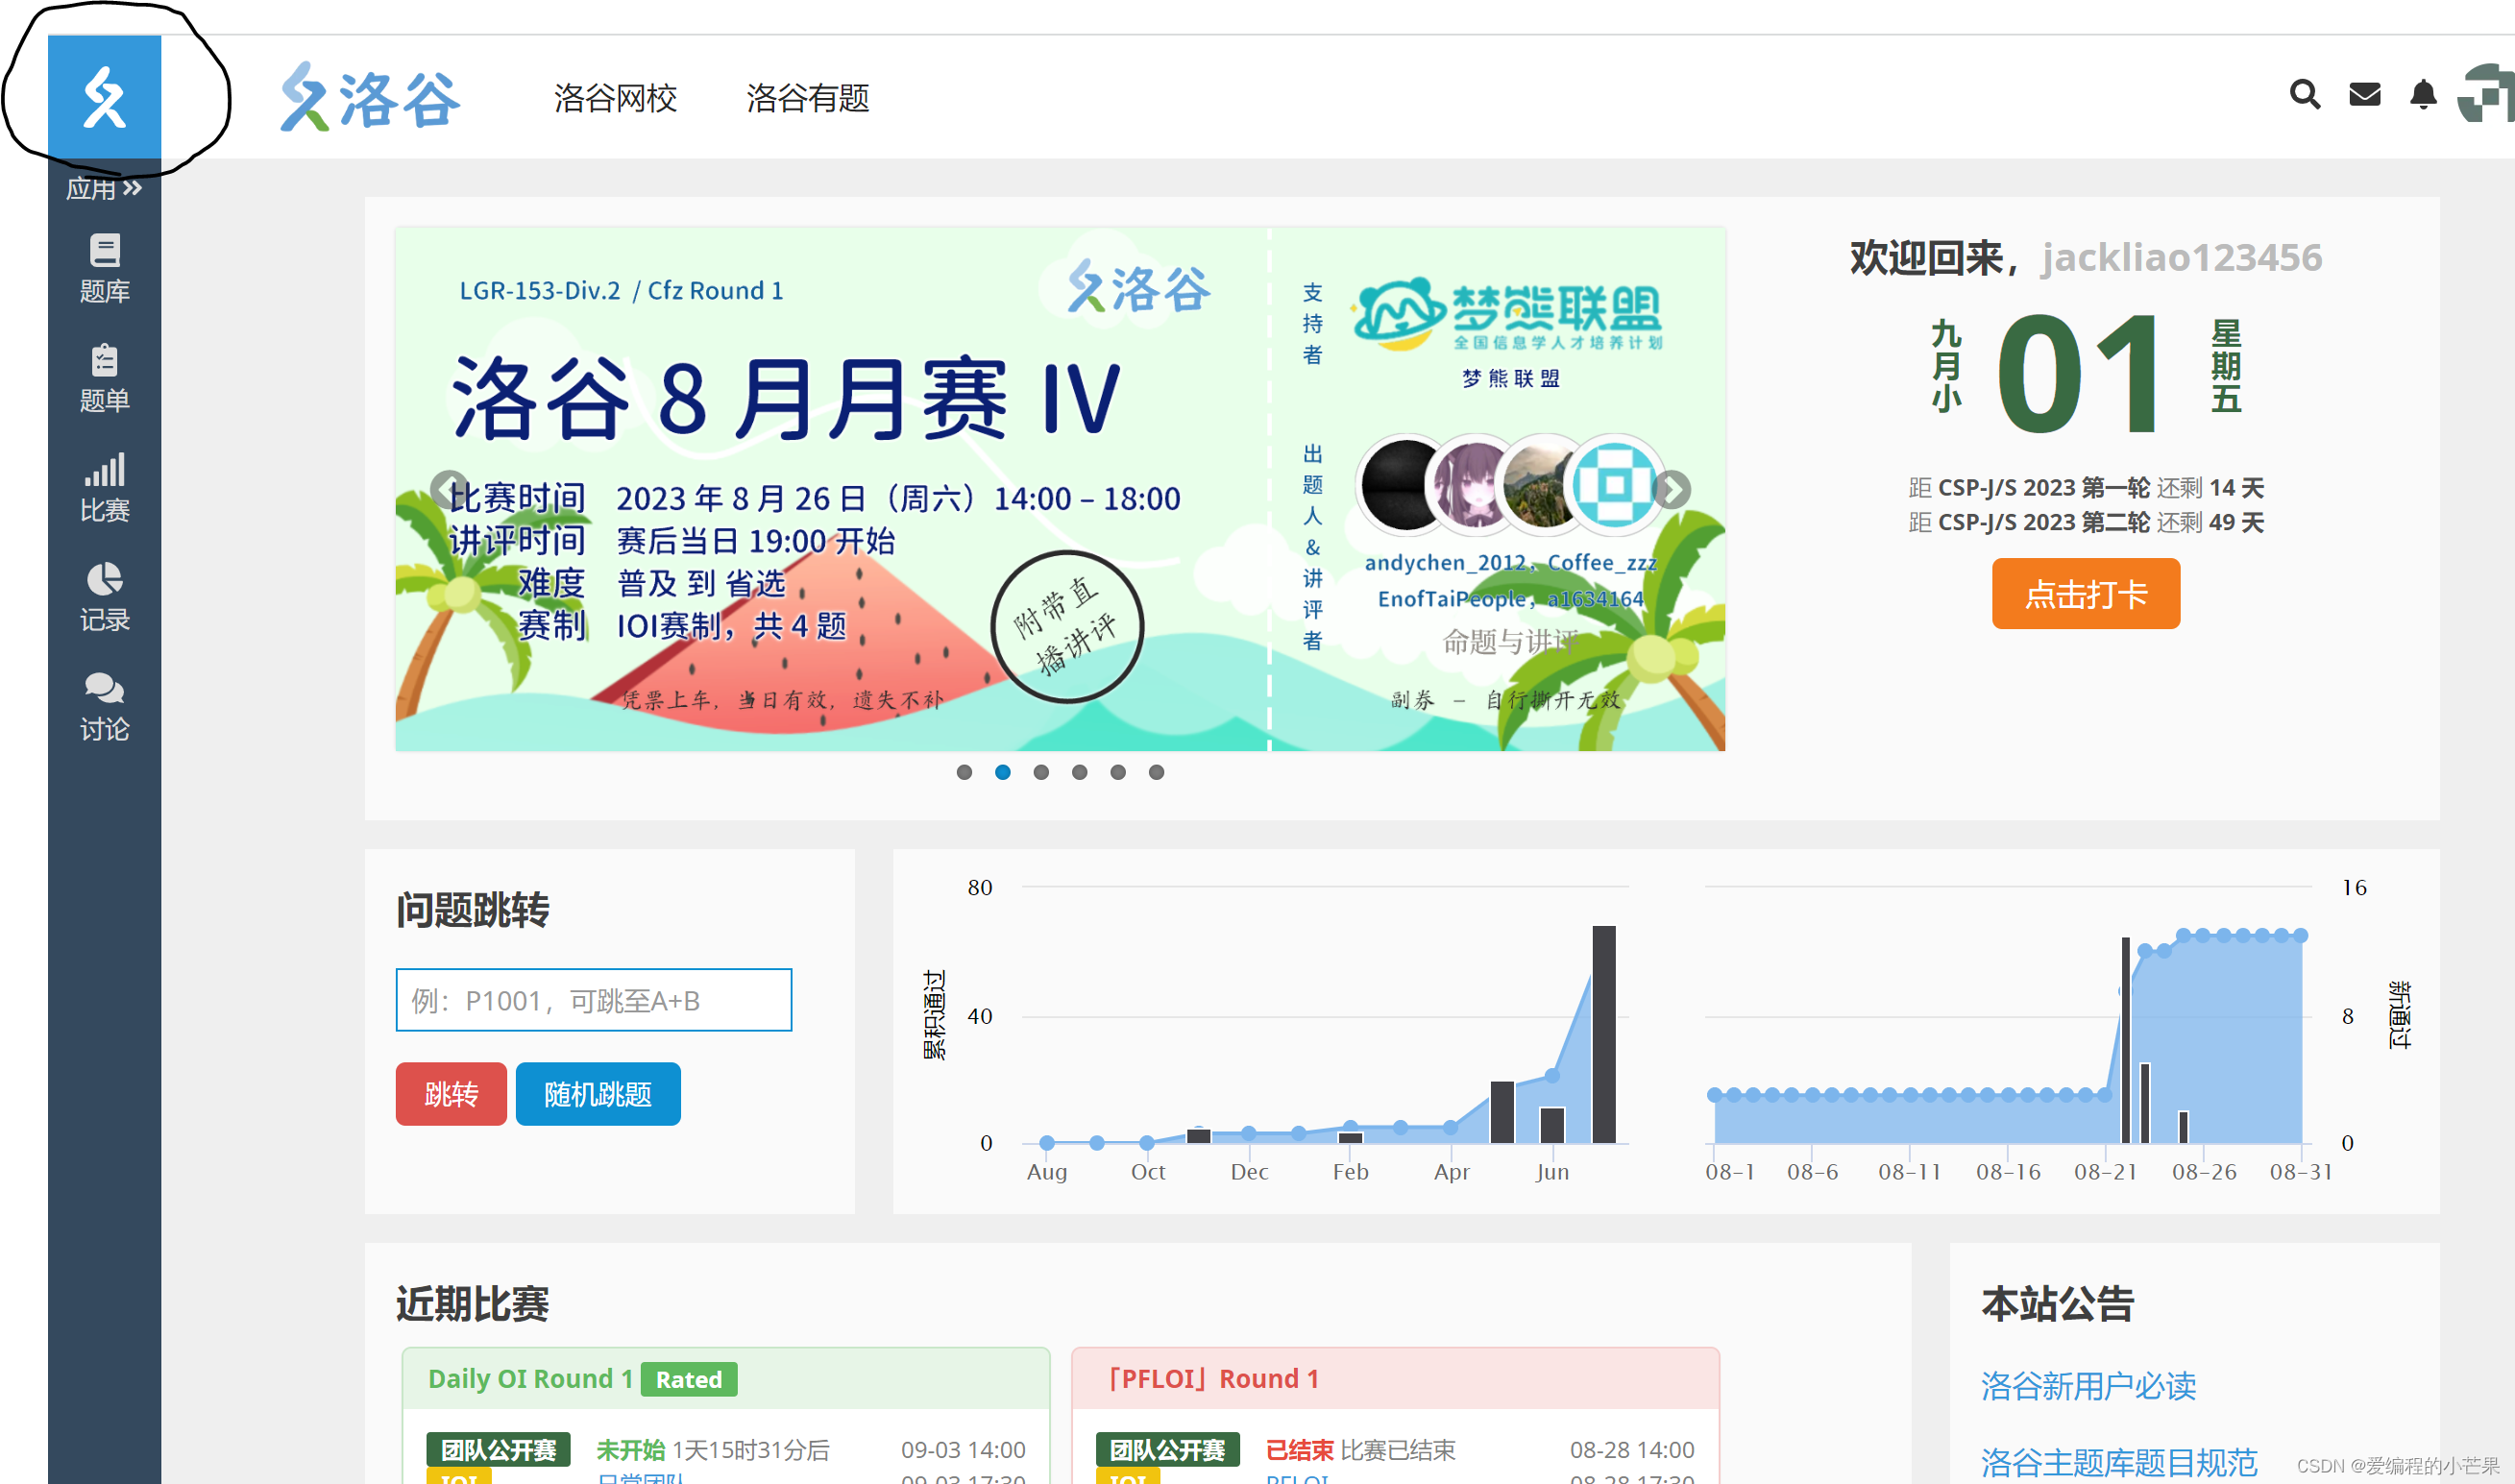Viewport: 2515px width, 1484px height.
Task: Select the last carousel dot indicator
Action: tap(1156, 772)
